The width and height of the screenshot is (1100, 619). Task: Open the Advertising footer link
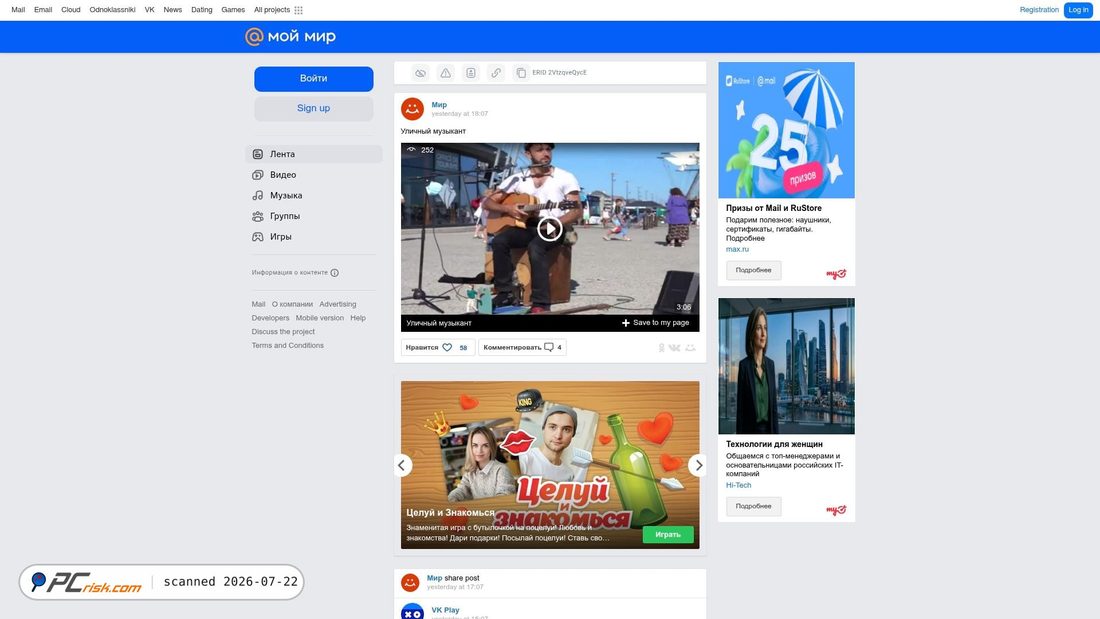pyautogui.click(x=337, y=305)
